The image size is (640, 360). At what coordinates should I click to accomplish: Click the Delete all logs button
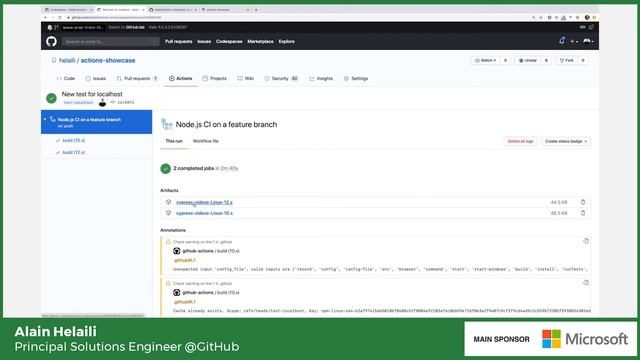(x=520, y=141)
